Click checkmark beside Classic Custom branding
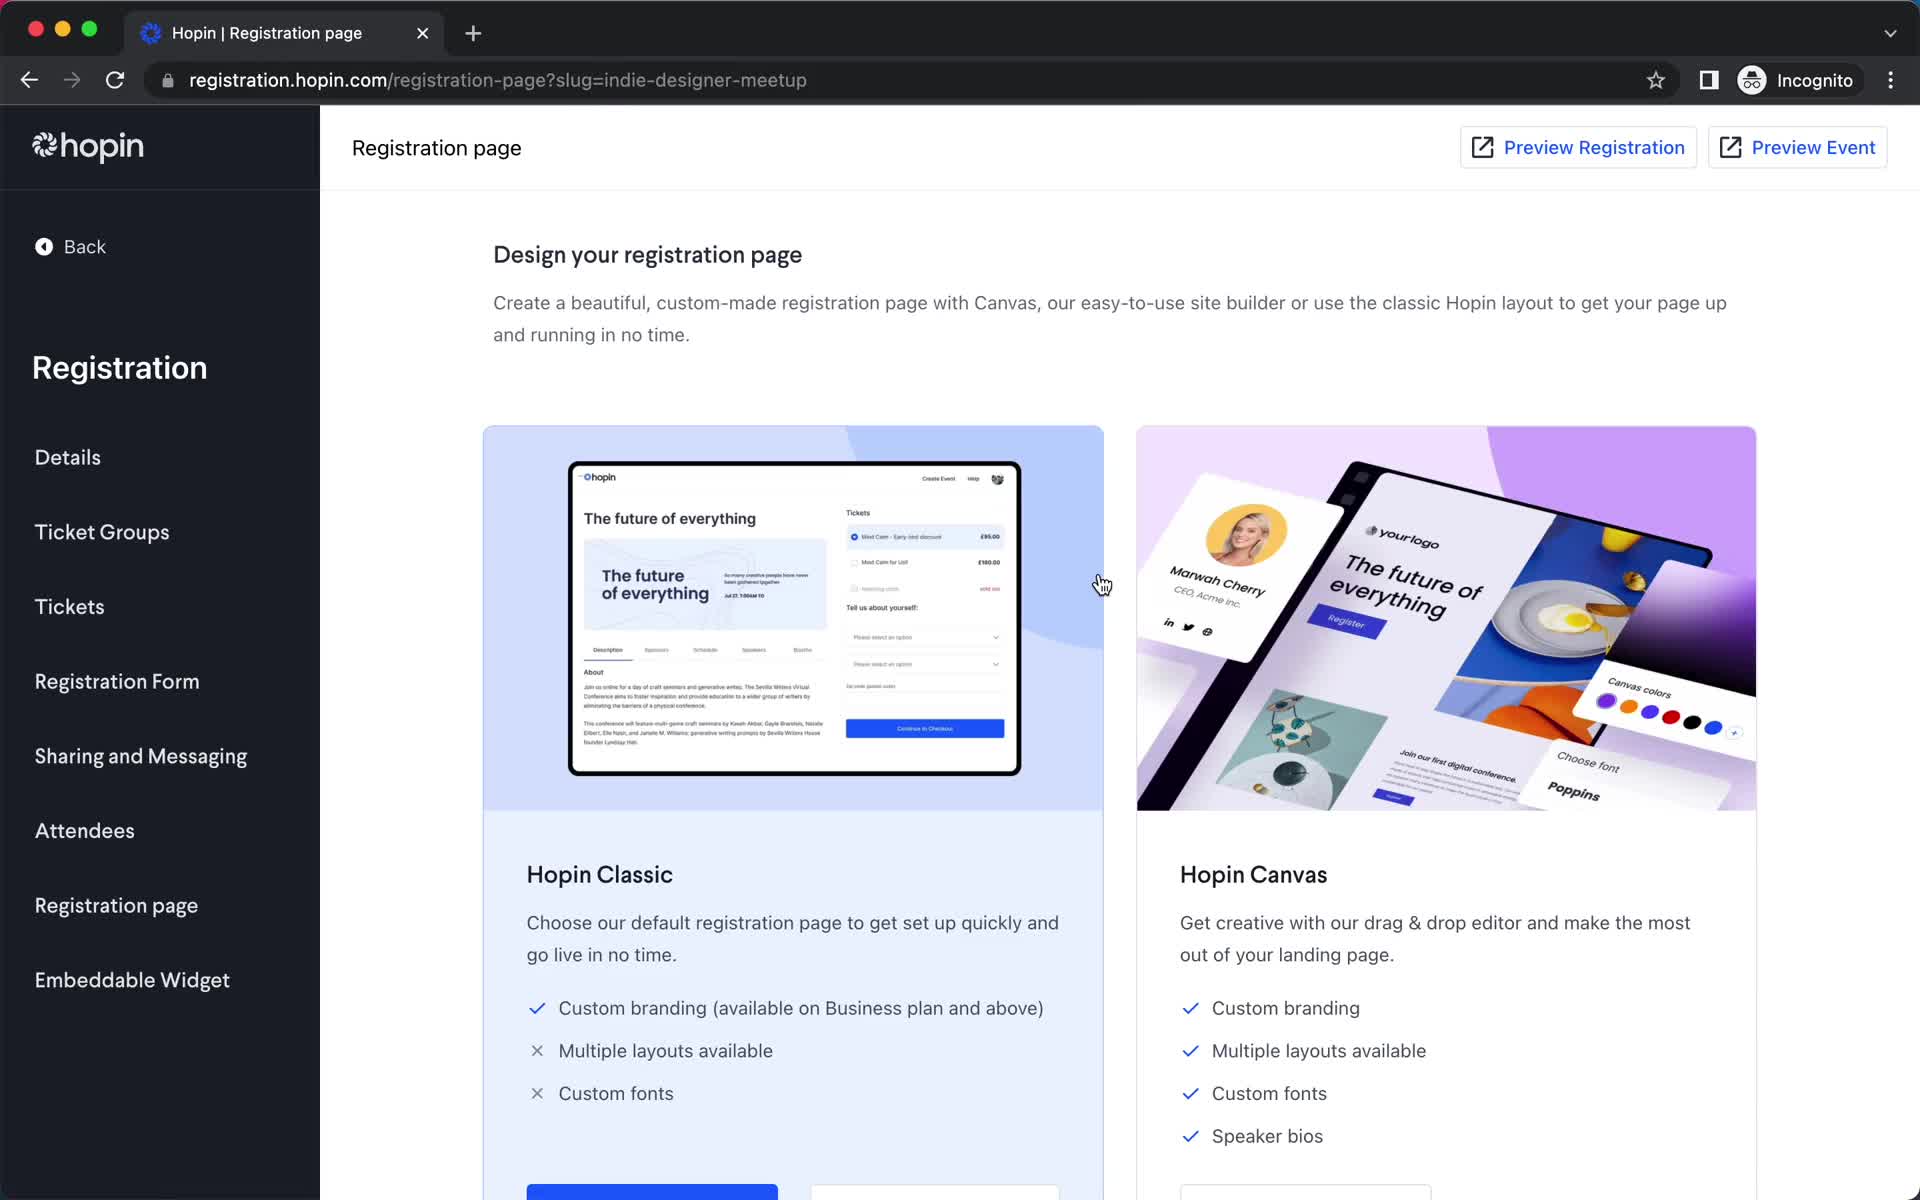Image resolution: width=1920 pixels, height=1200 pixels. 537,1009
